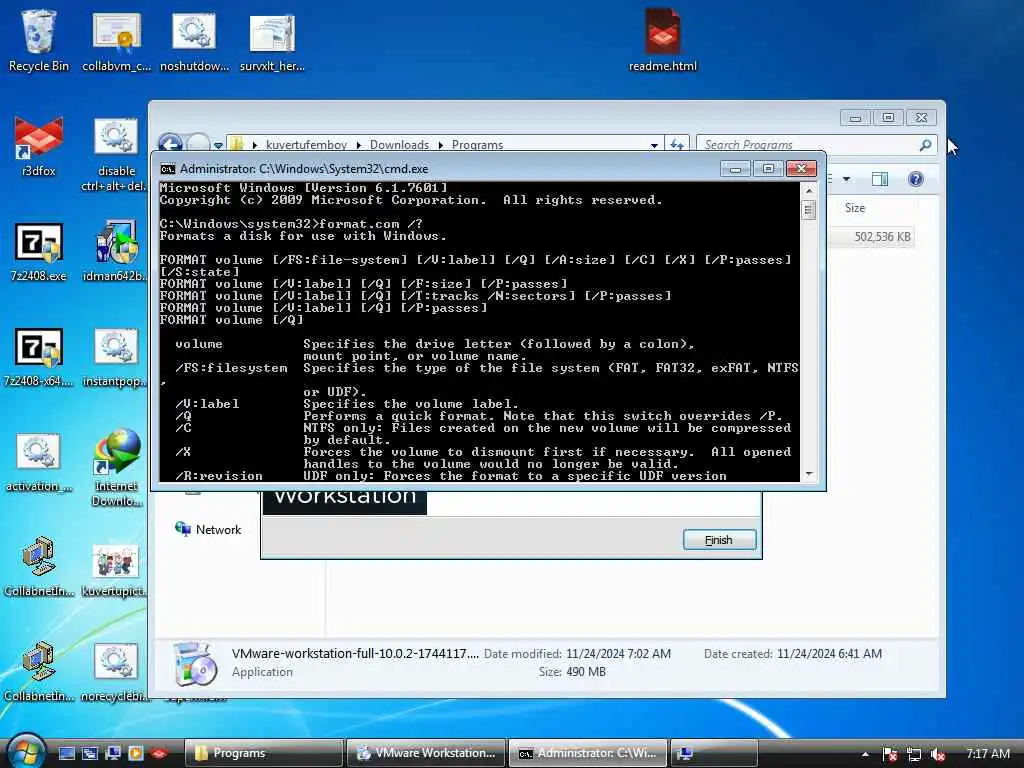Click kuvertufemboy in the address breadcrumb
1024x768 pixels.
coord(306,145)
